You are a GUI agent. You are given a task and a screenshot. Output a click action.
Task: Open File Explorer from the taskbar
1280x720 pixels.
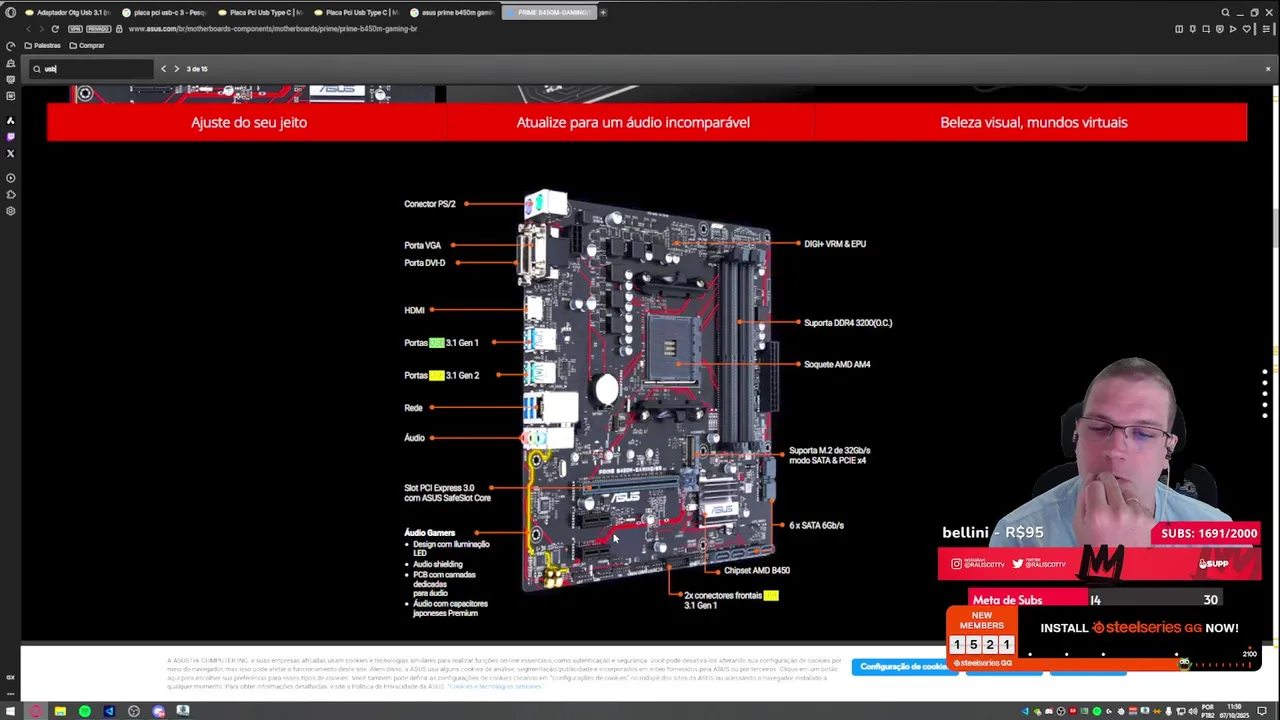[60, 711]
